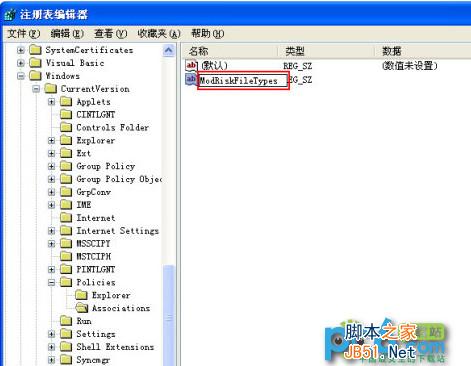Expand the PINTLGNT key
471x366 pixels.
pos(51,270)
